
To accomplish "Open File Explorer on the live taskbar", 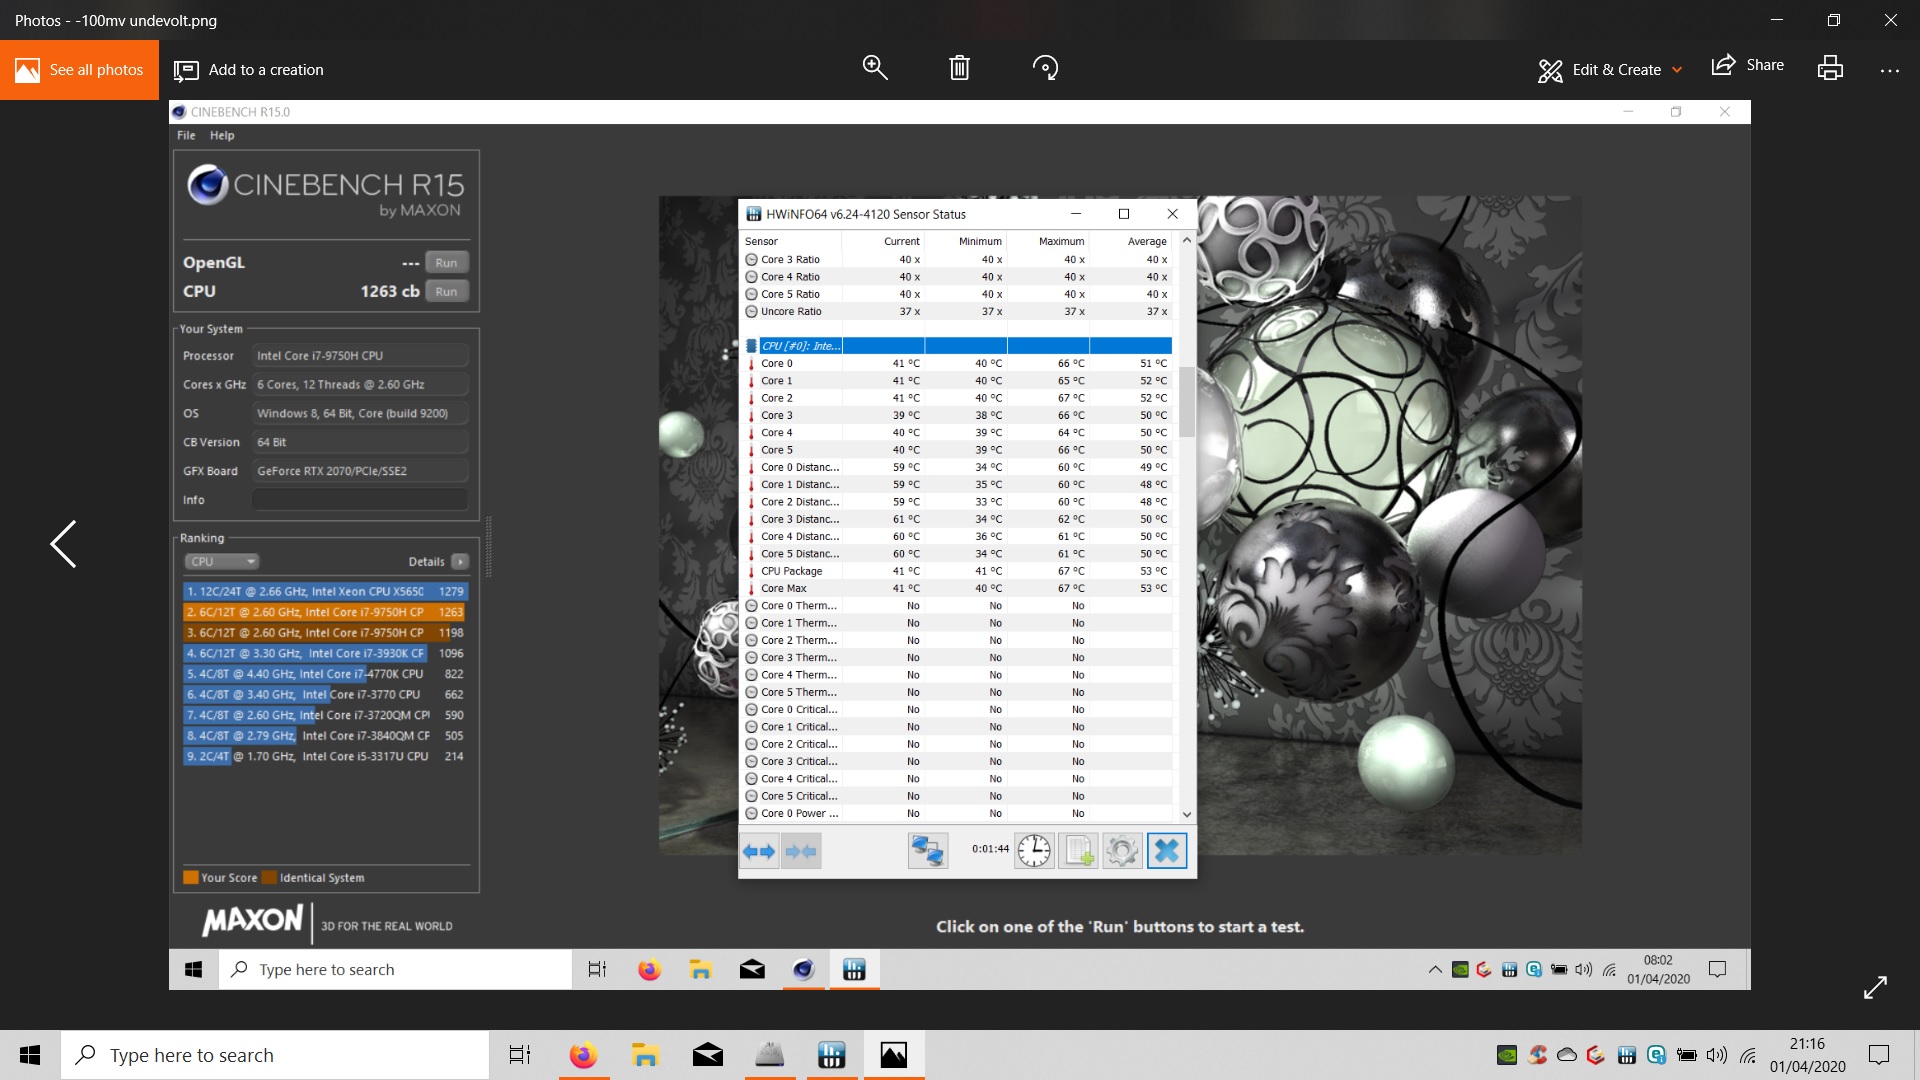I will click(645, 1055).
